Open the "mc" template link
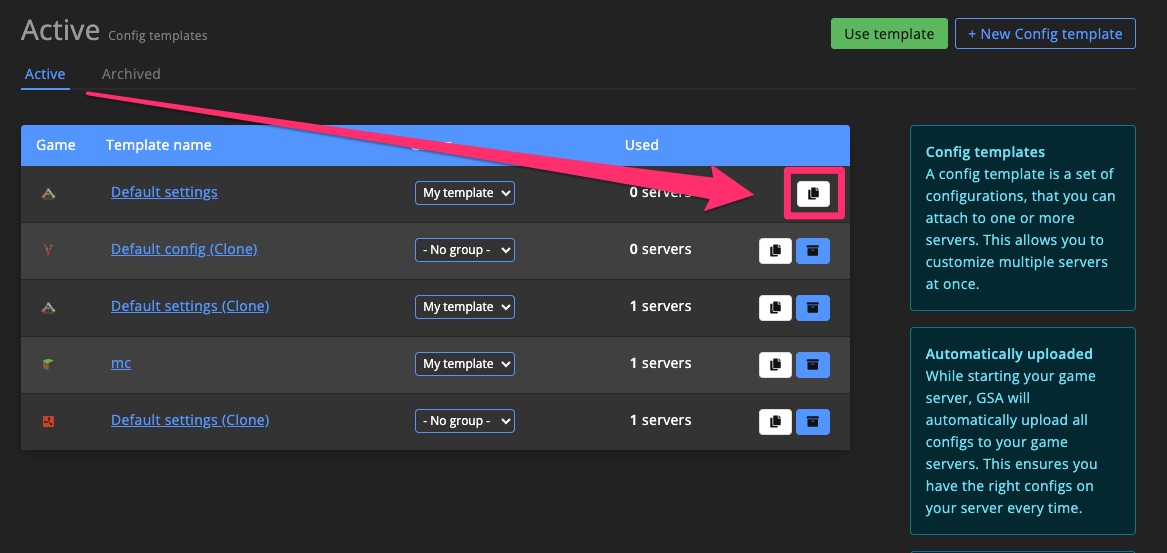The image size is (1167, 553). [x=121, y=363]
